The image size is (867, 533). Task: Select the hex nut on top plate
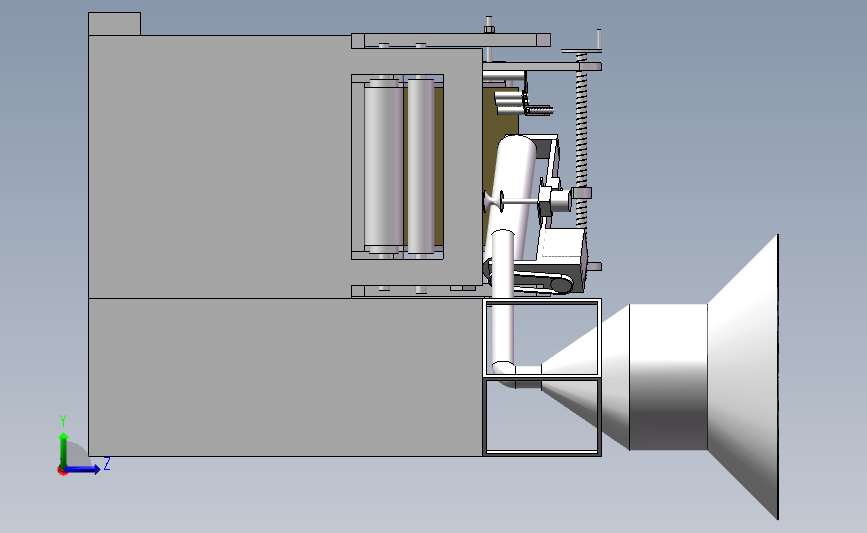(x=489, y=29)
